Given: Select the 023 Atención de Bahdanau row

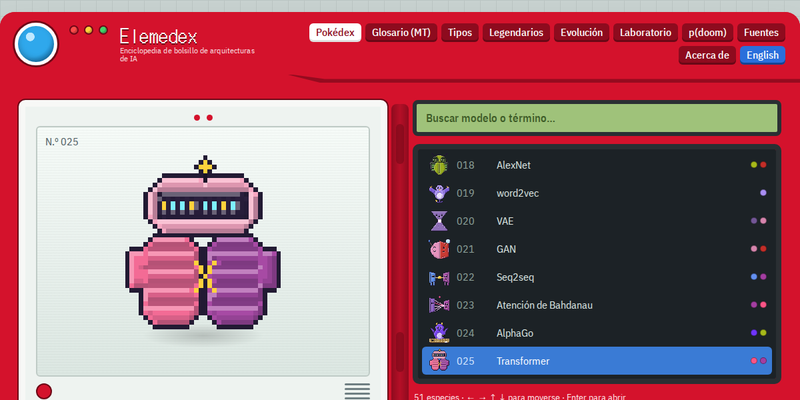Looking at the screenshot, I should [x=596, y=305].
